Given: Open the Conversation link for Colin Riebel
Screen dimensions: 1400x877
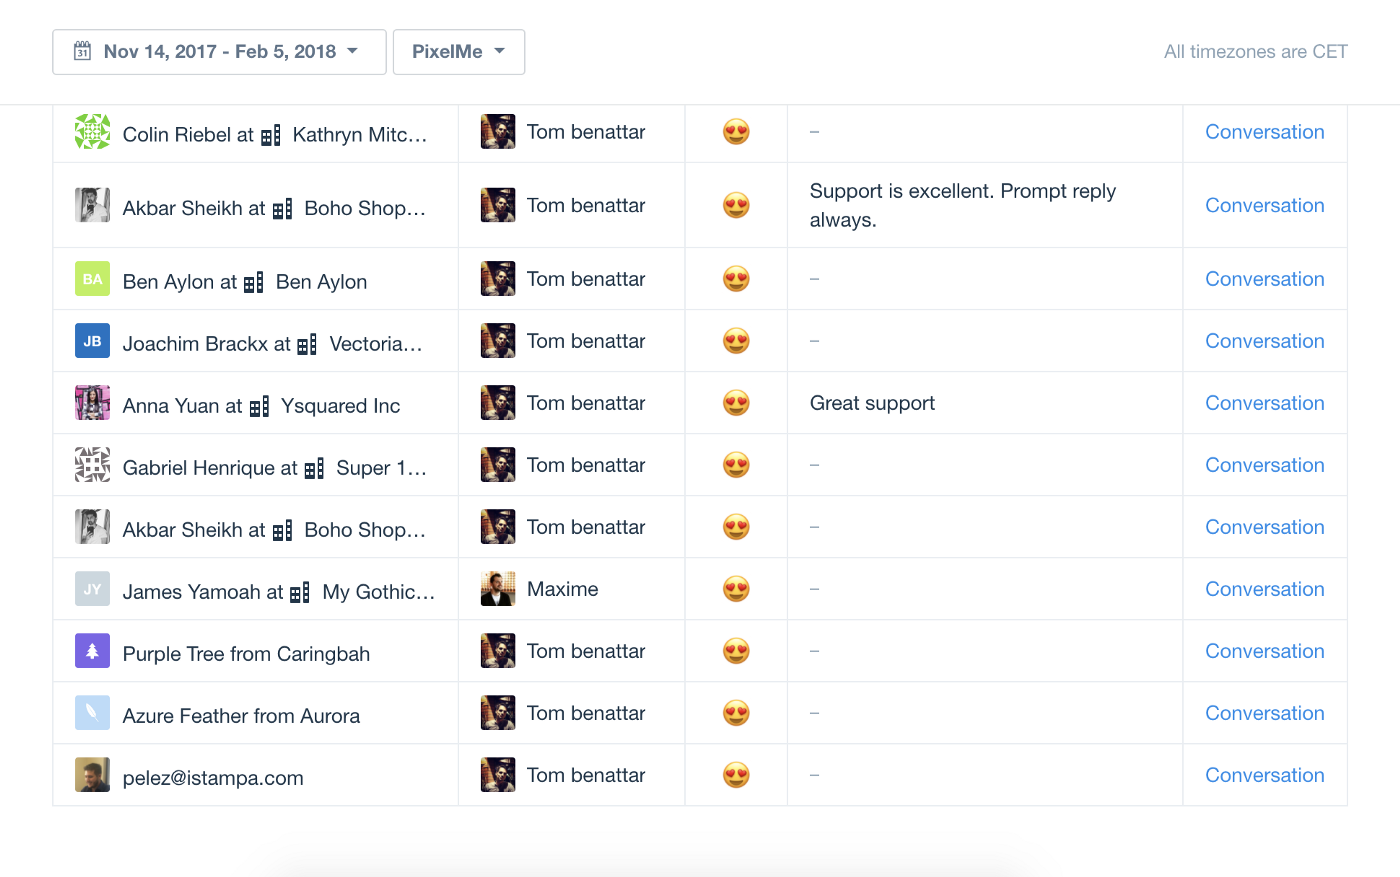Looking at the screenshot, I should 1265,132.
